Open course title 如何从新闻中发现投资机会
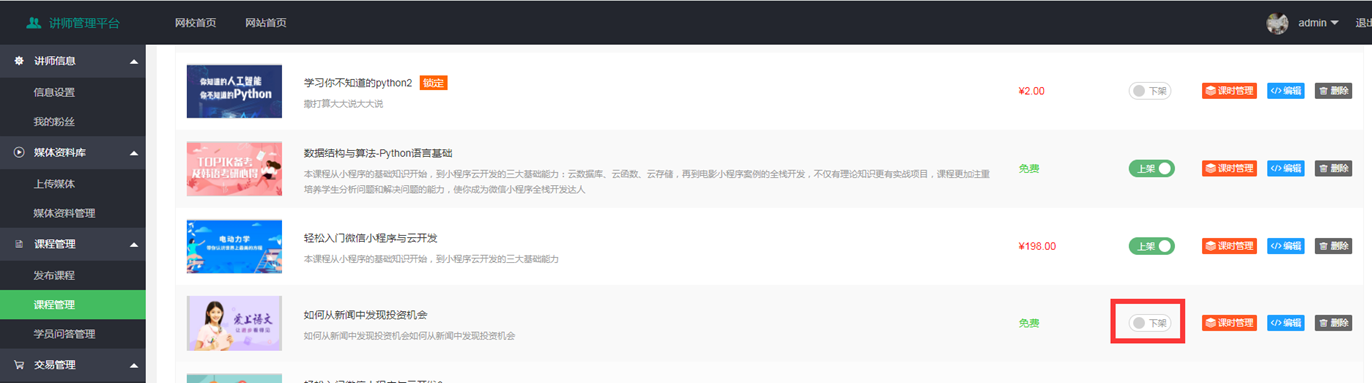 click(366, 315)
